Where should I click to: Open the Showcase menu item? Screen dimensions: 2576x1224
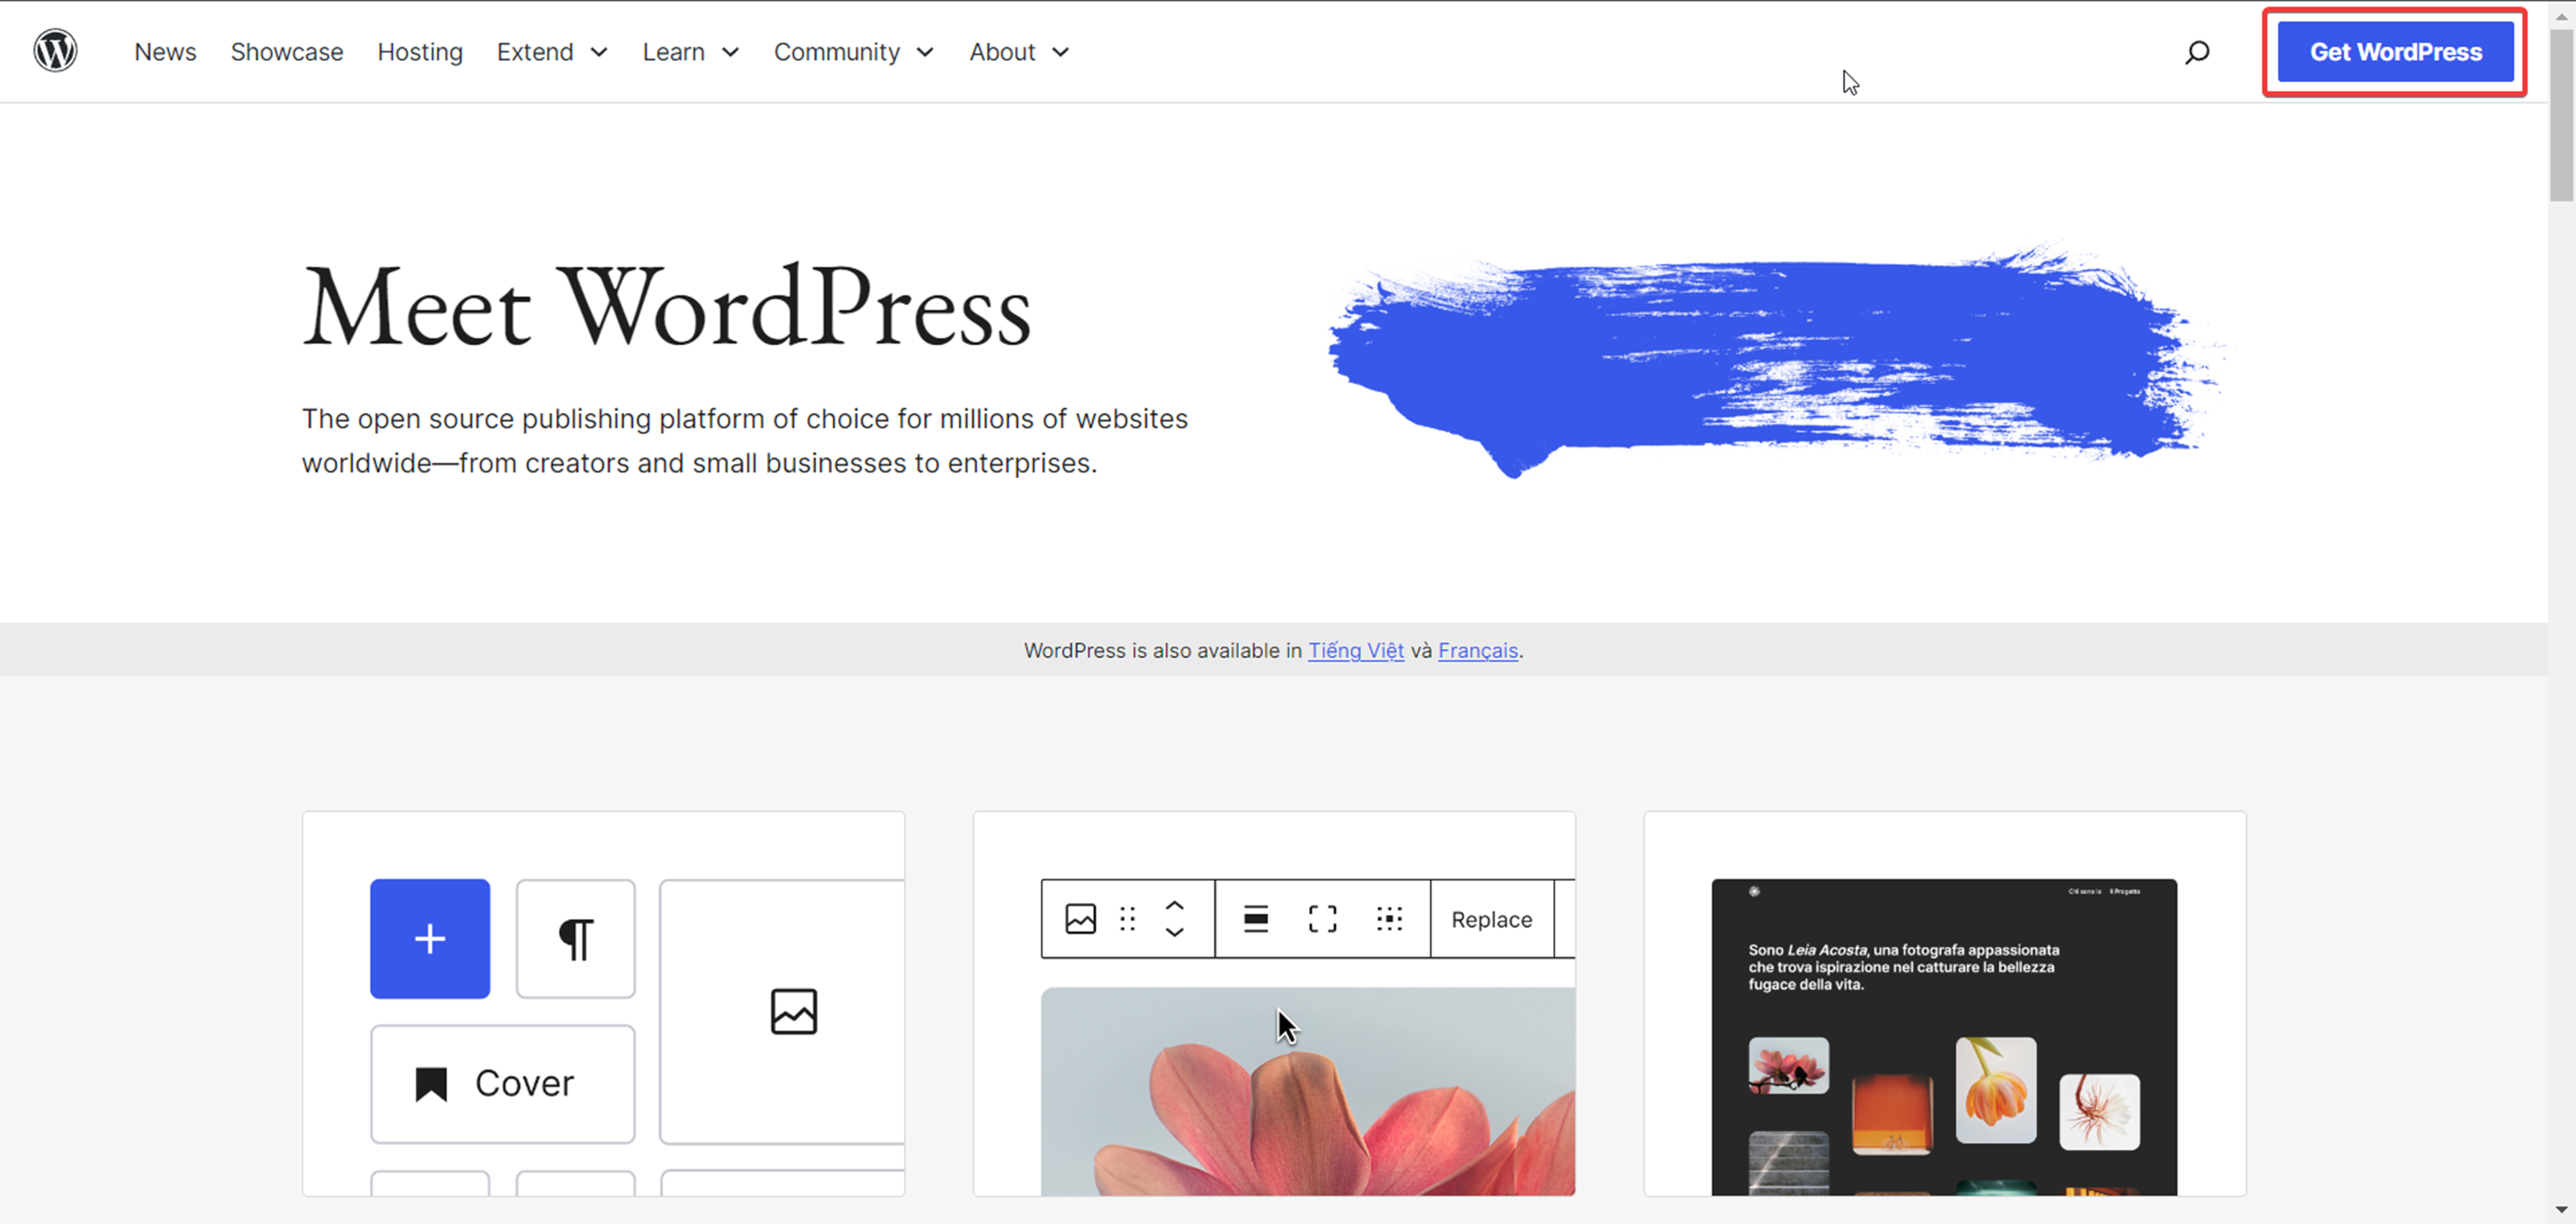pyautogui.click(x=287, y=52)
